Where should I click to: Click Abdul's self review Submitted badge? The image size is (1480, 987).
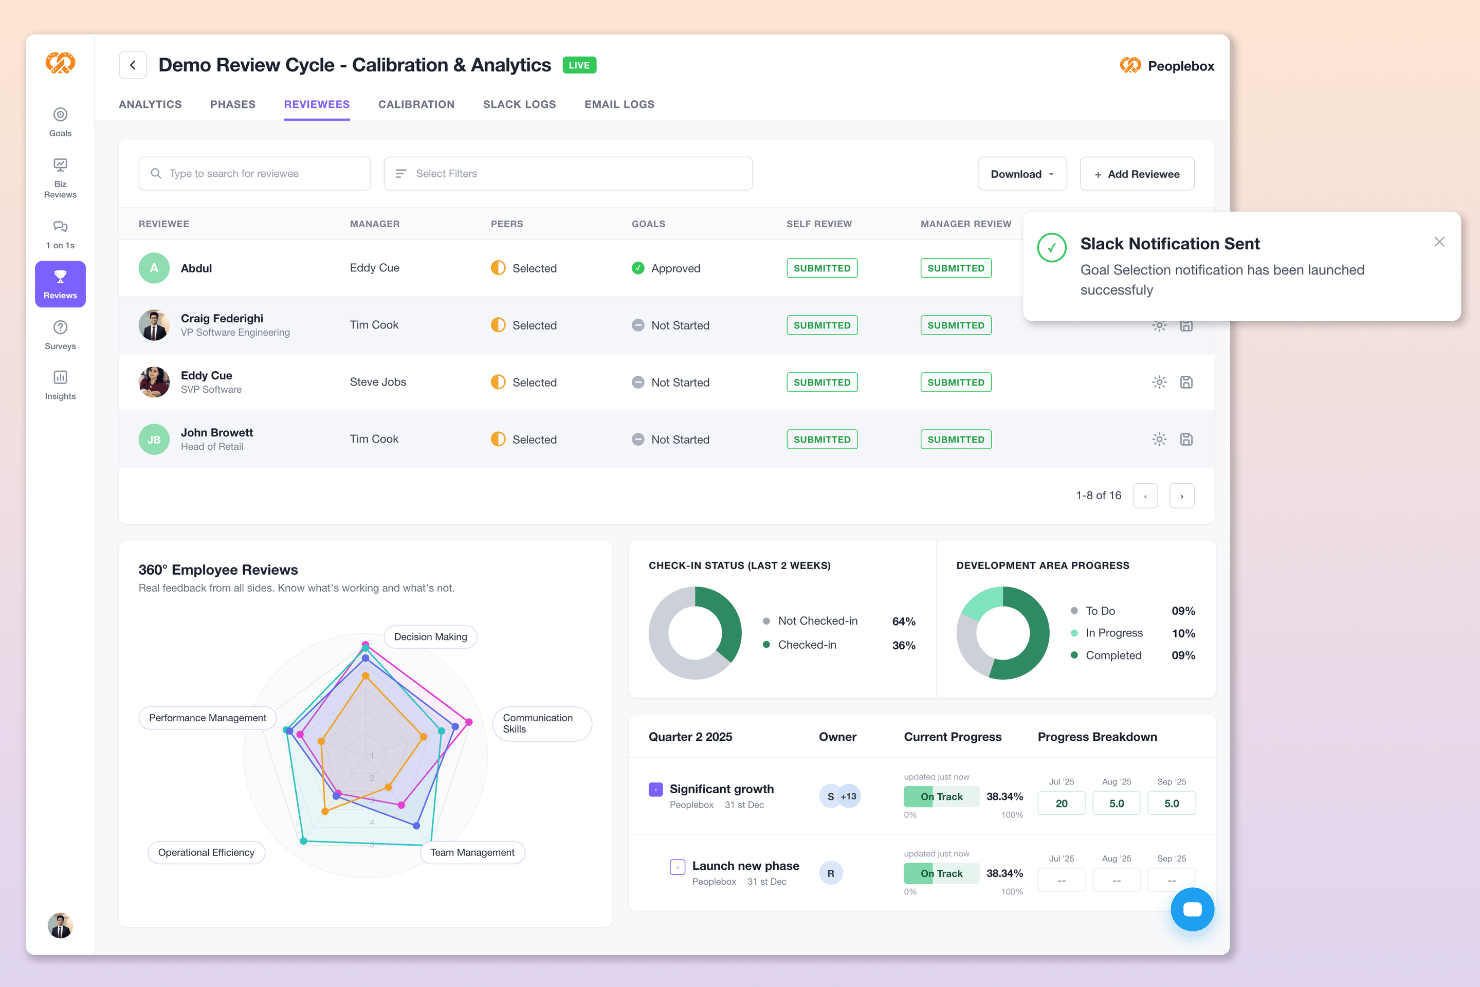pyautogui.click(x=822, y=268)
